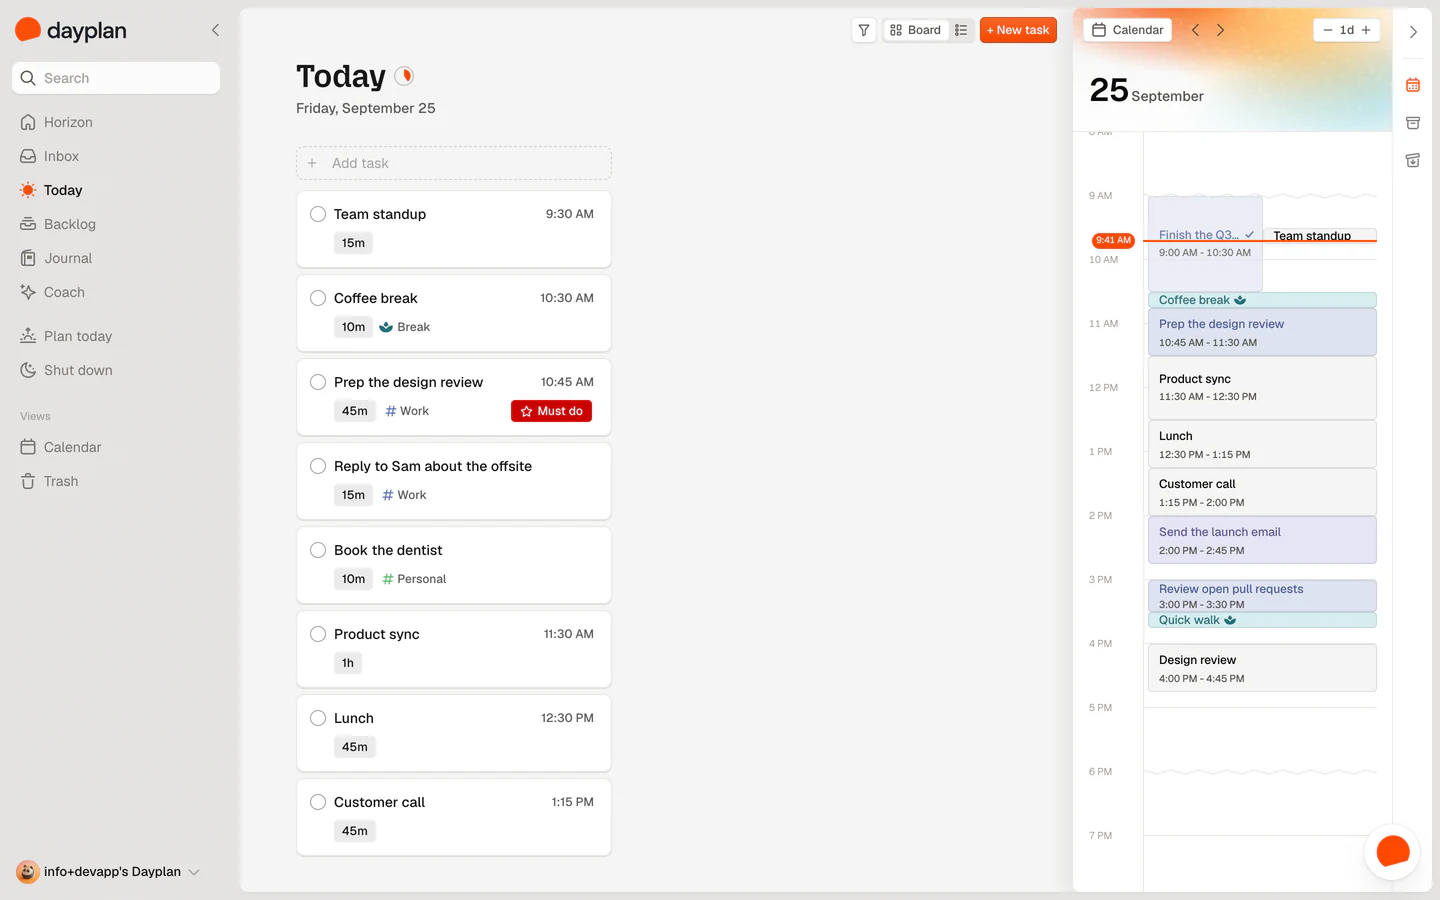The height and width of the screenshot is (900, 1440).
Task: Click the New task button
Action: 1018,30
